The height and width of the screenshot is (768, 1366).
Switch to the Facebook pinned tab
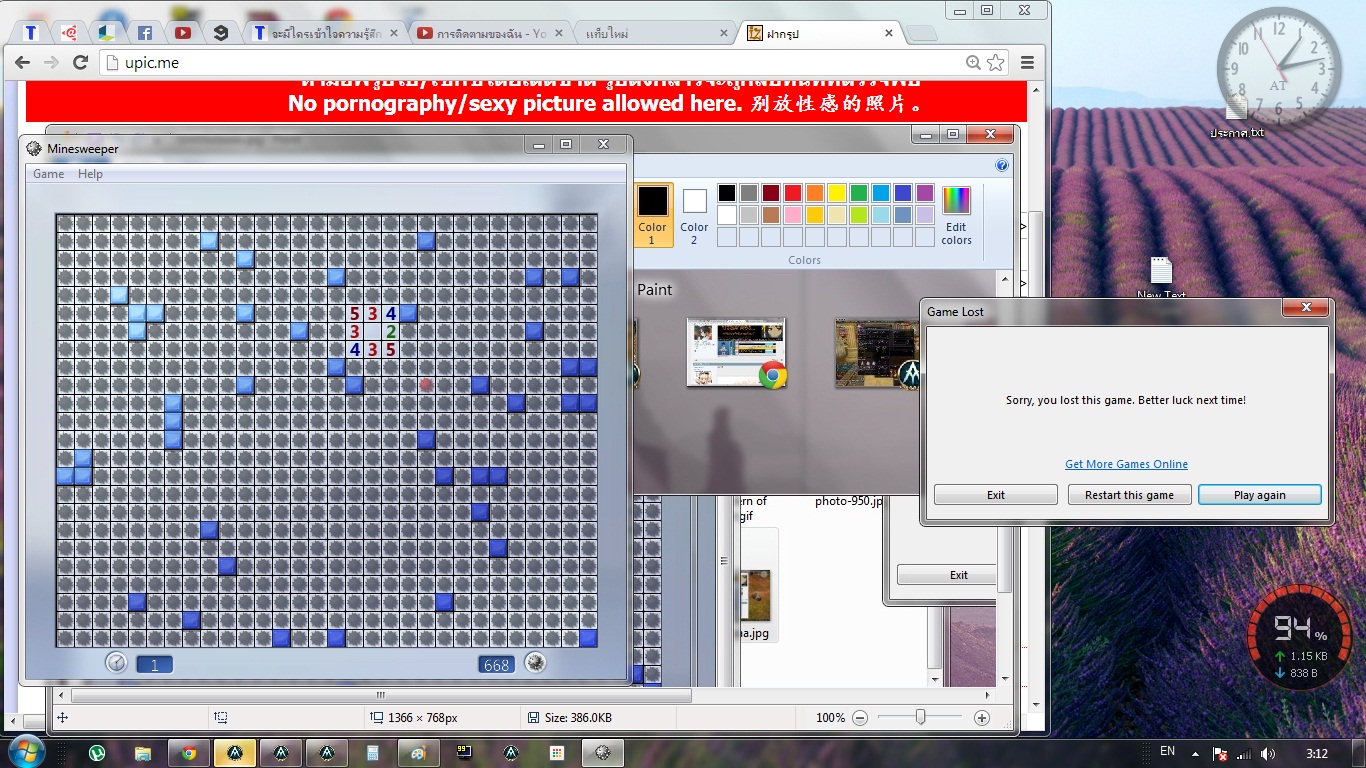point(145,33)
